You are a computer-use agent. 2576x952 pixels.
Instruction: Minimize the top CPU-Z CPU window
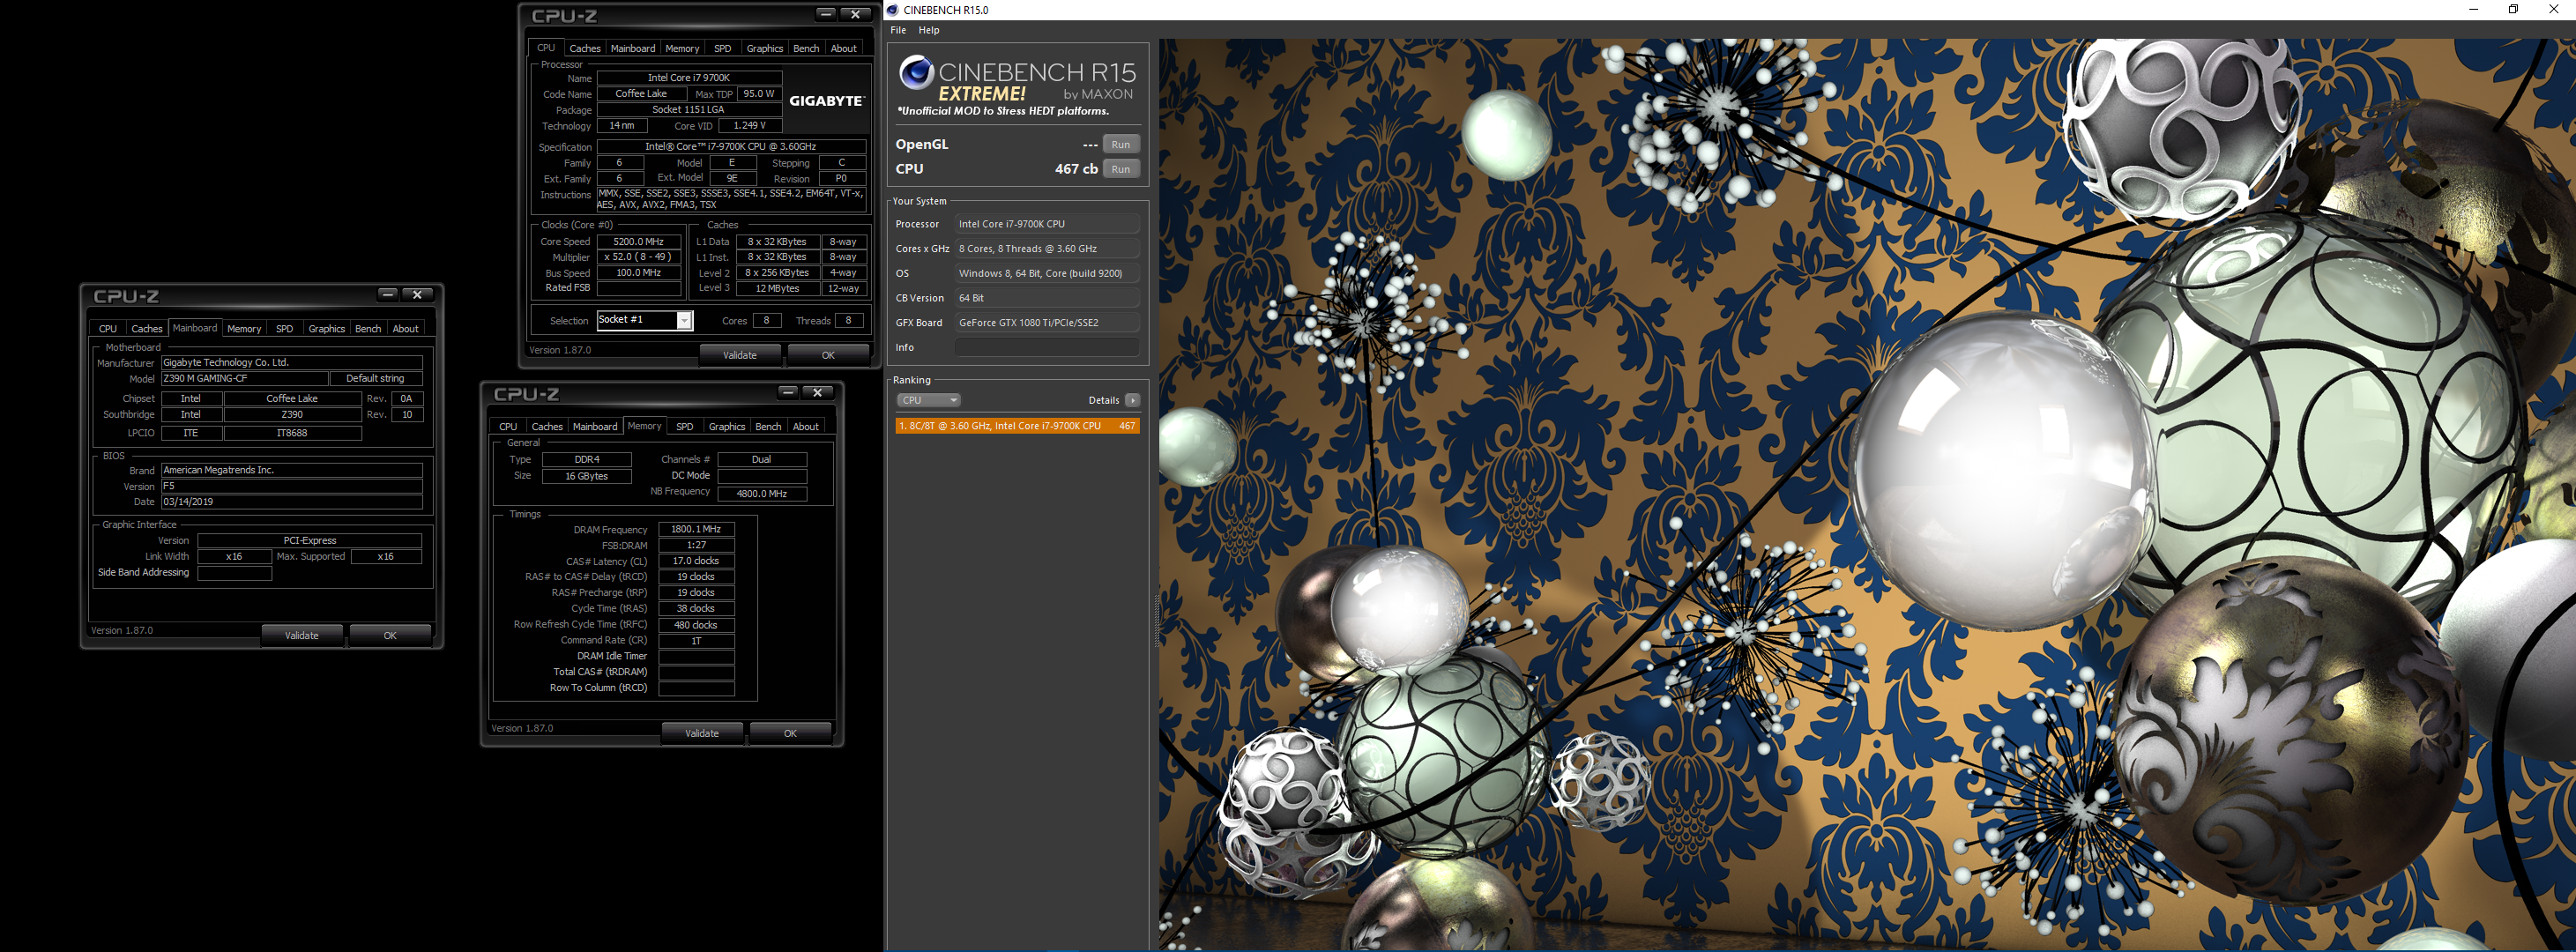(x=826, y=14)
